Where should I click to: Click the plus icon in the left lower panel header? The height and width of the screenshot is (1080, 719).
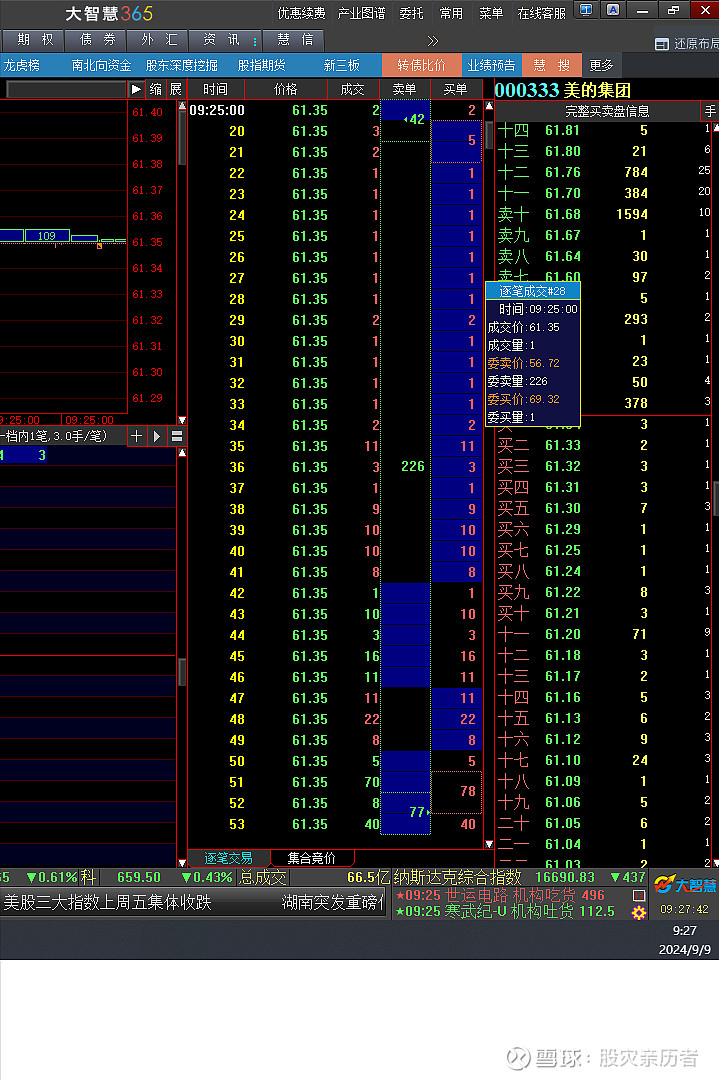(136, 436)
